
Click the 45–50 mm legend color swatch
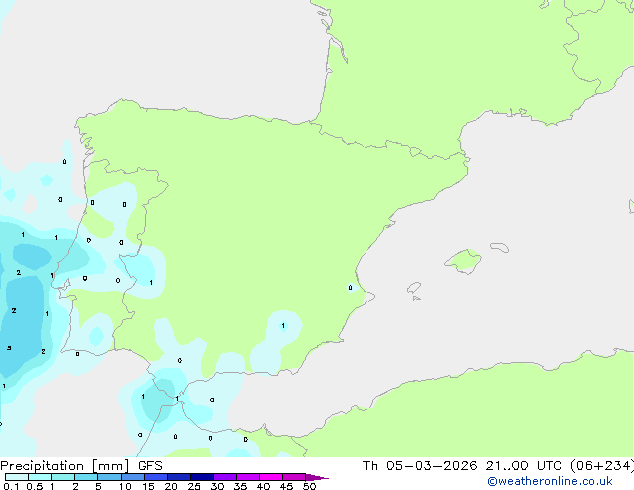[x=294, y=477]
